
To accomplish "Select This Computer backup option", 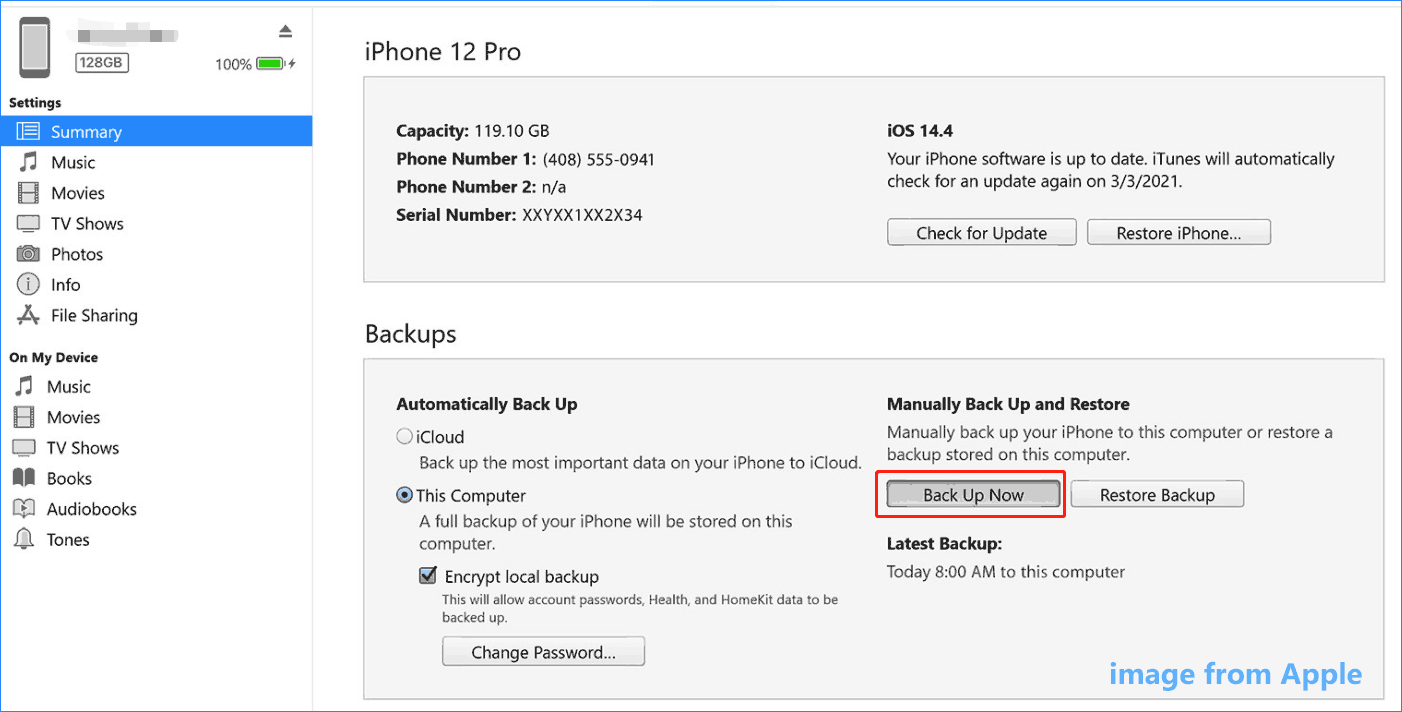I will pyautogui.click(x=405, y=495).
